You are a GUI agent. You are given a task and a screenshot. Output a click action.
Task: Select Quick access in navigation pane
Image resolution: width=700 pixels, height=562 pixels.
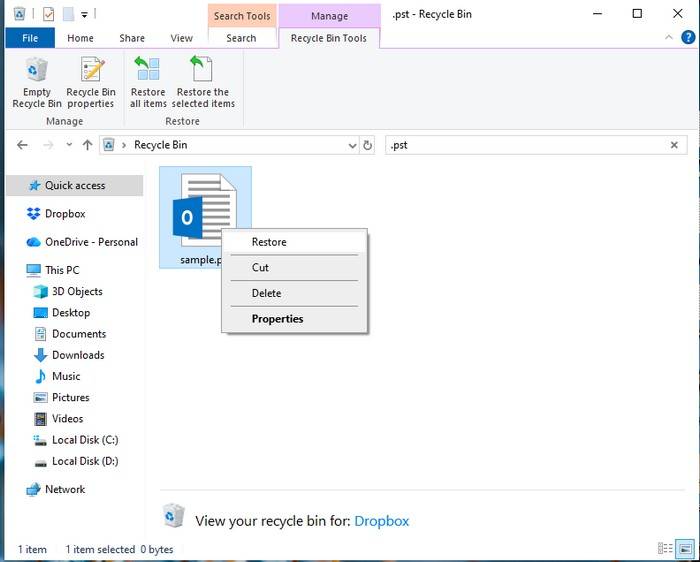[x=75, y=185]
